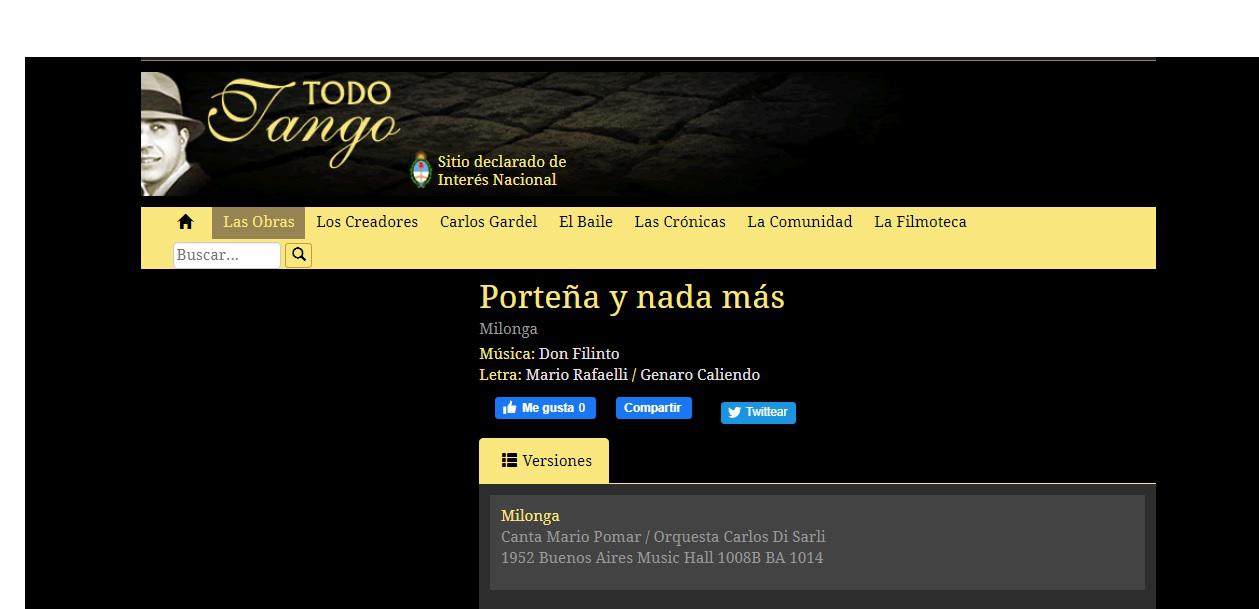Image resolution: width=1259 pixels, height=609 pixels.
Task: Click inside the Buscar search field
Action: pos(226,254)
